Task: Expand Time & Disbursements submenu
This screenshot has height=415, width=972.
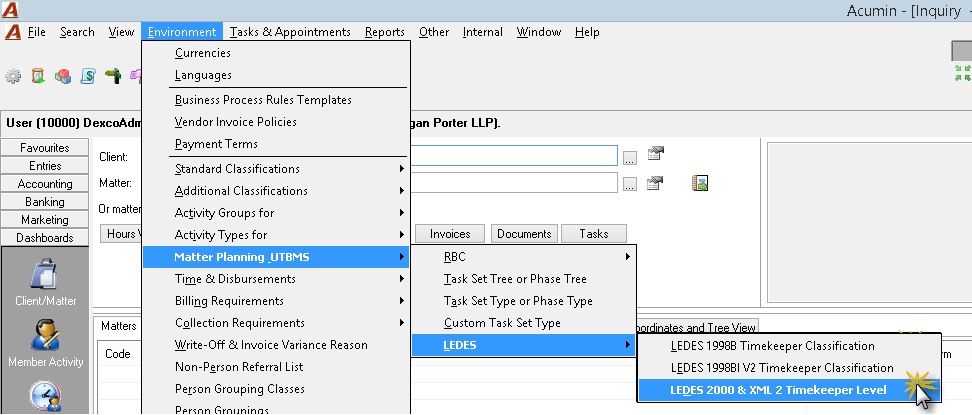Action: (x=275, y=279)
